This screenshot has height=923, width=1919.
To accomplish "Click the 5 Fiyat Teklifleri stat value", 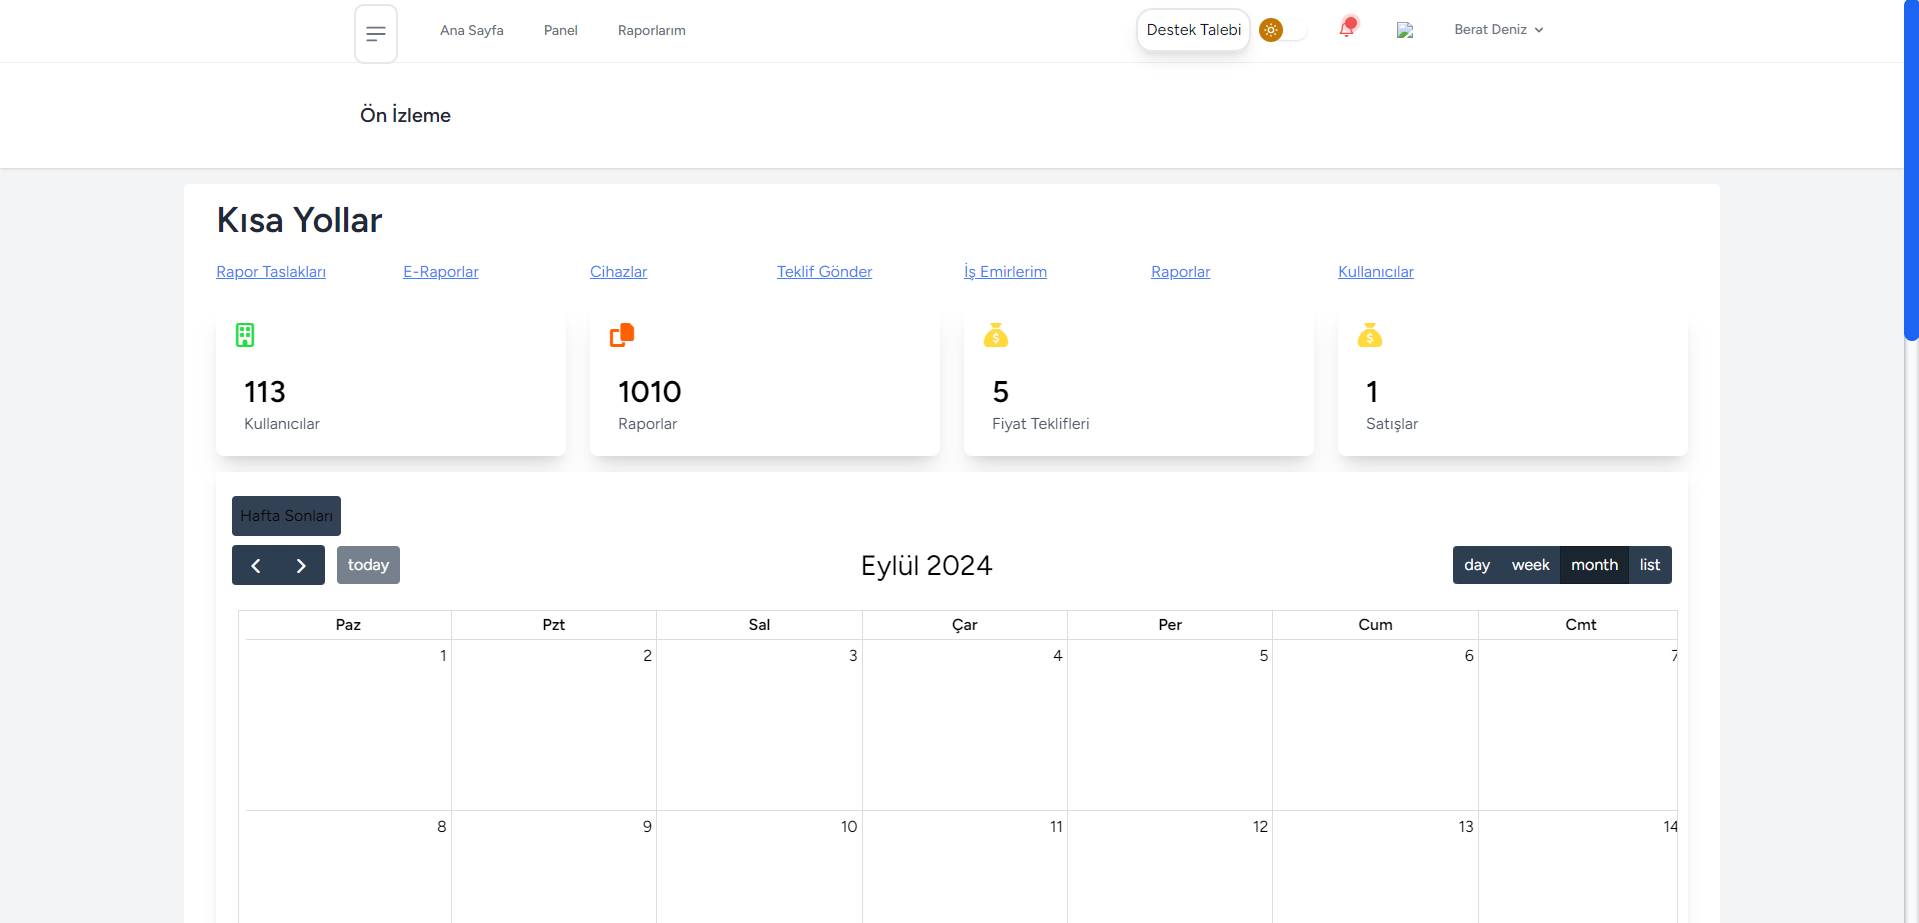I will click(1001, 392).
